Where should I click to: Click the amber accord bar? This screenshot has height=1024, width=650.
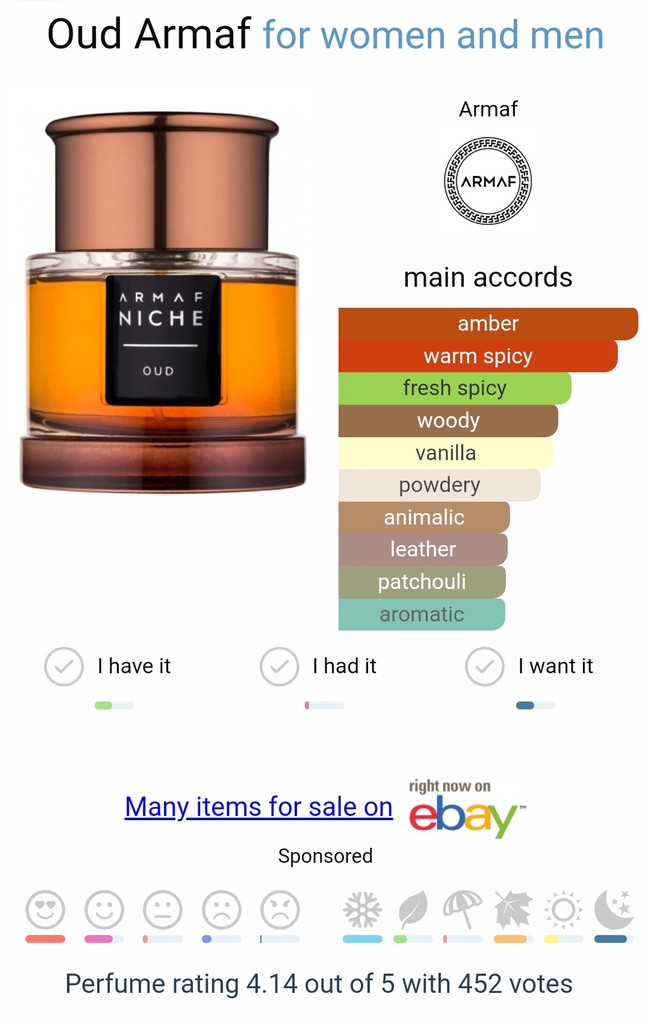(x=488, y=323)
